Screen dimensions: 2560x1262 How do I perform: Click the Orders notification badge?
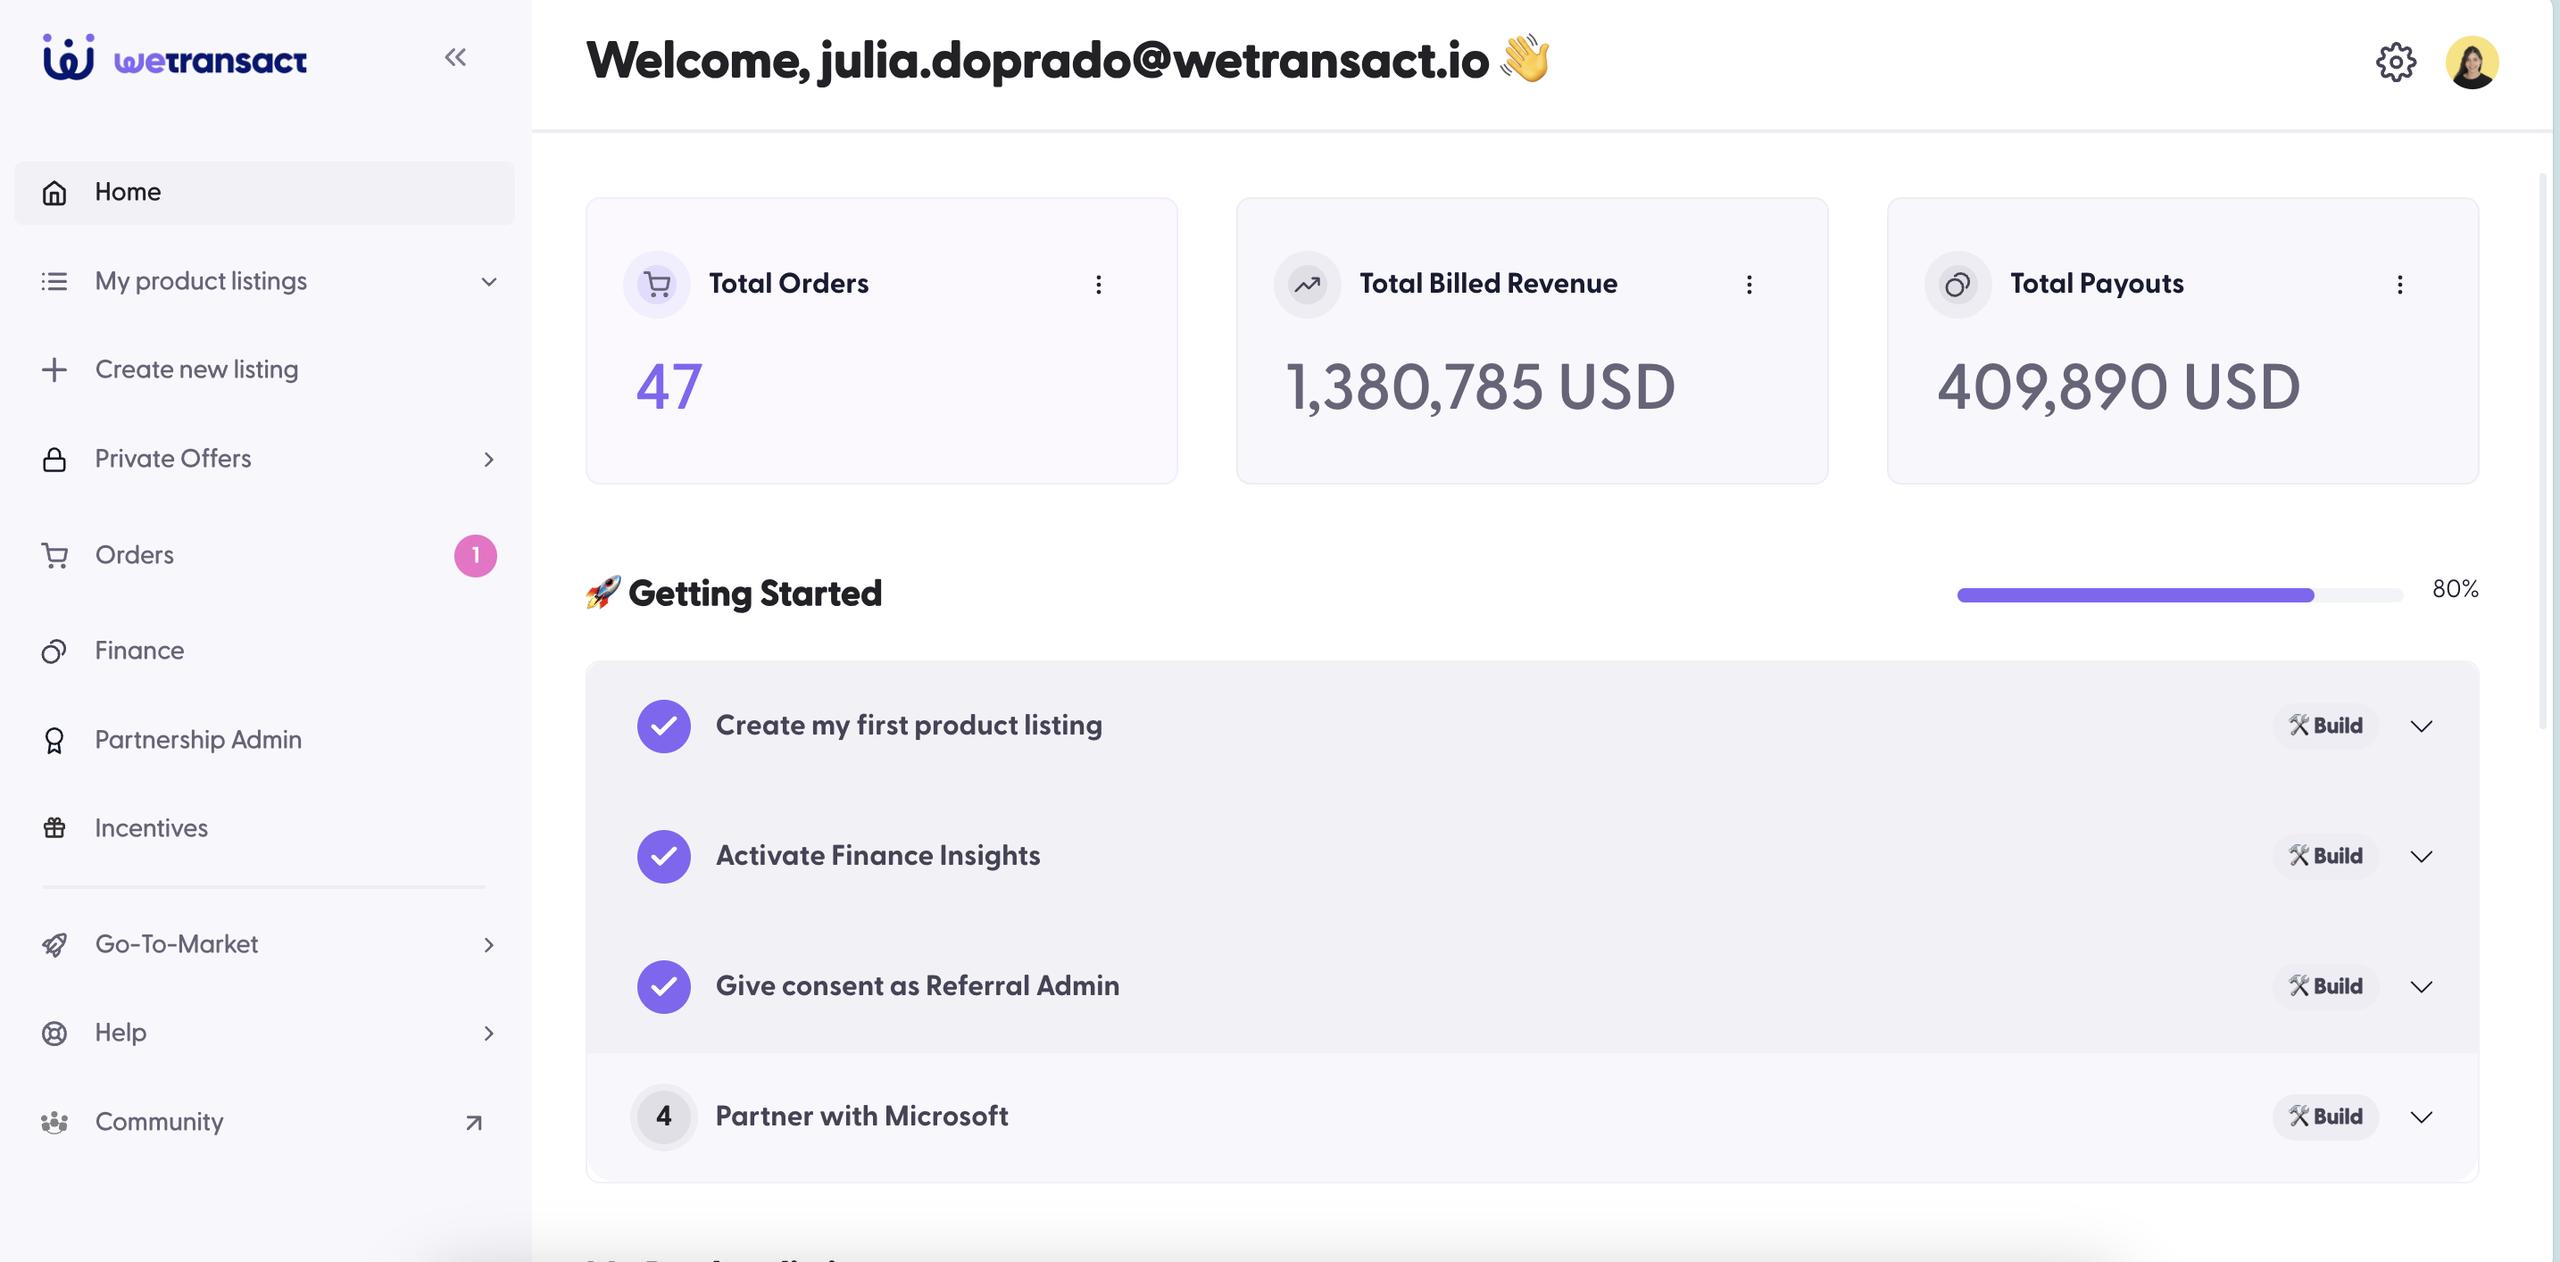coord(475,556)
